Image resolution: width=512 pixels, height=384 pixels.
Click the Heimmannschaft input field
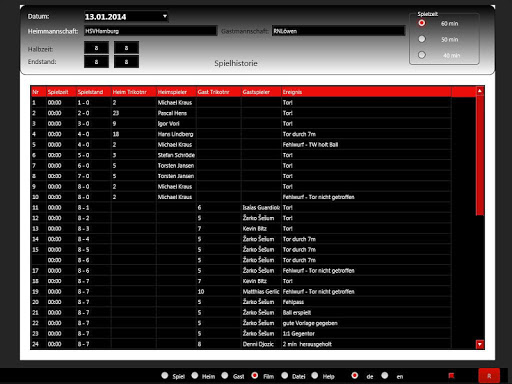pyautogui.click(x=150, y=31)
